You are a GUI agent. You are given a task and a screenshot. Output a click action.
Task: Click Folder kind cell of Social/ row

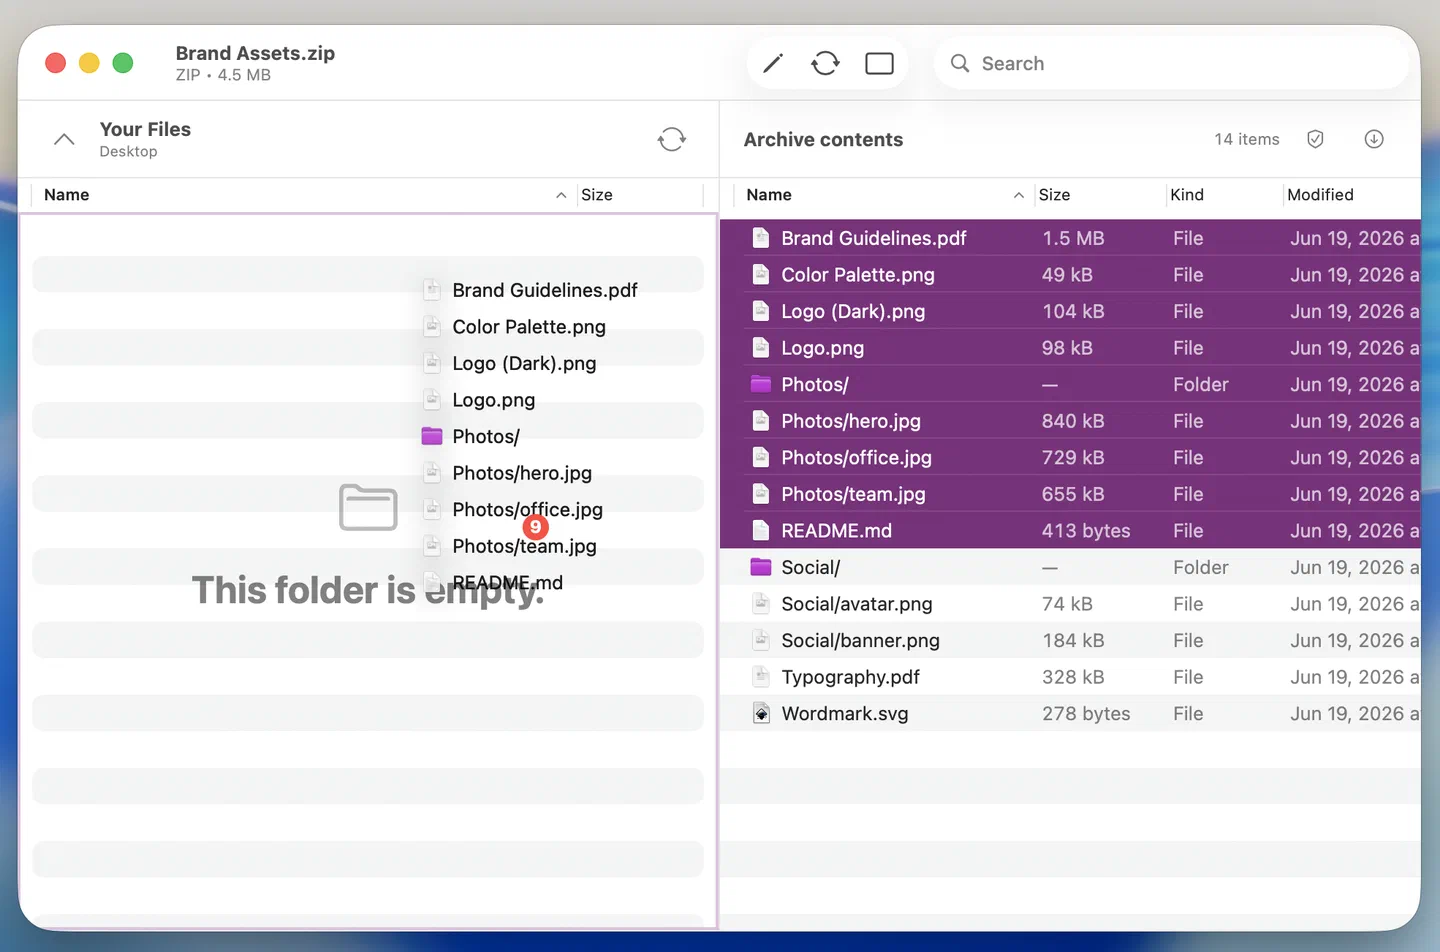click(x=1201, y=567)
